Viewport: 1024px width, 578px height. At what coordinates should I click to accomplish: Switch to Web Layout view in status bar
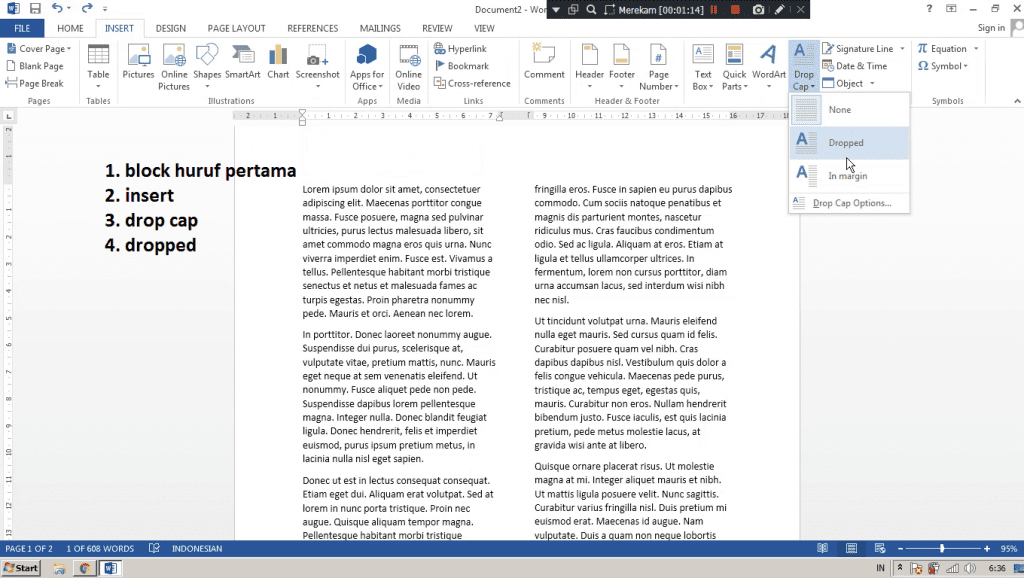[880, 549]
